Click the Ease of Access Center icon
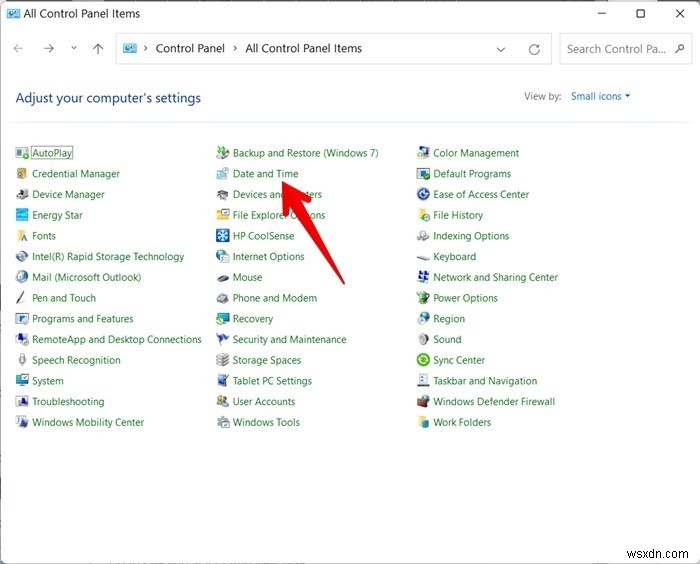700x564 pixels. coord(423,194)
